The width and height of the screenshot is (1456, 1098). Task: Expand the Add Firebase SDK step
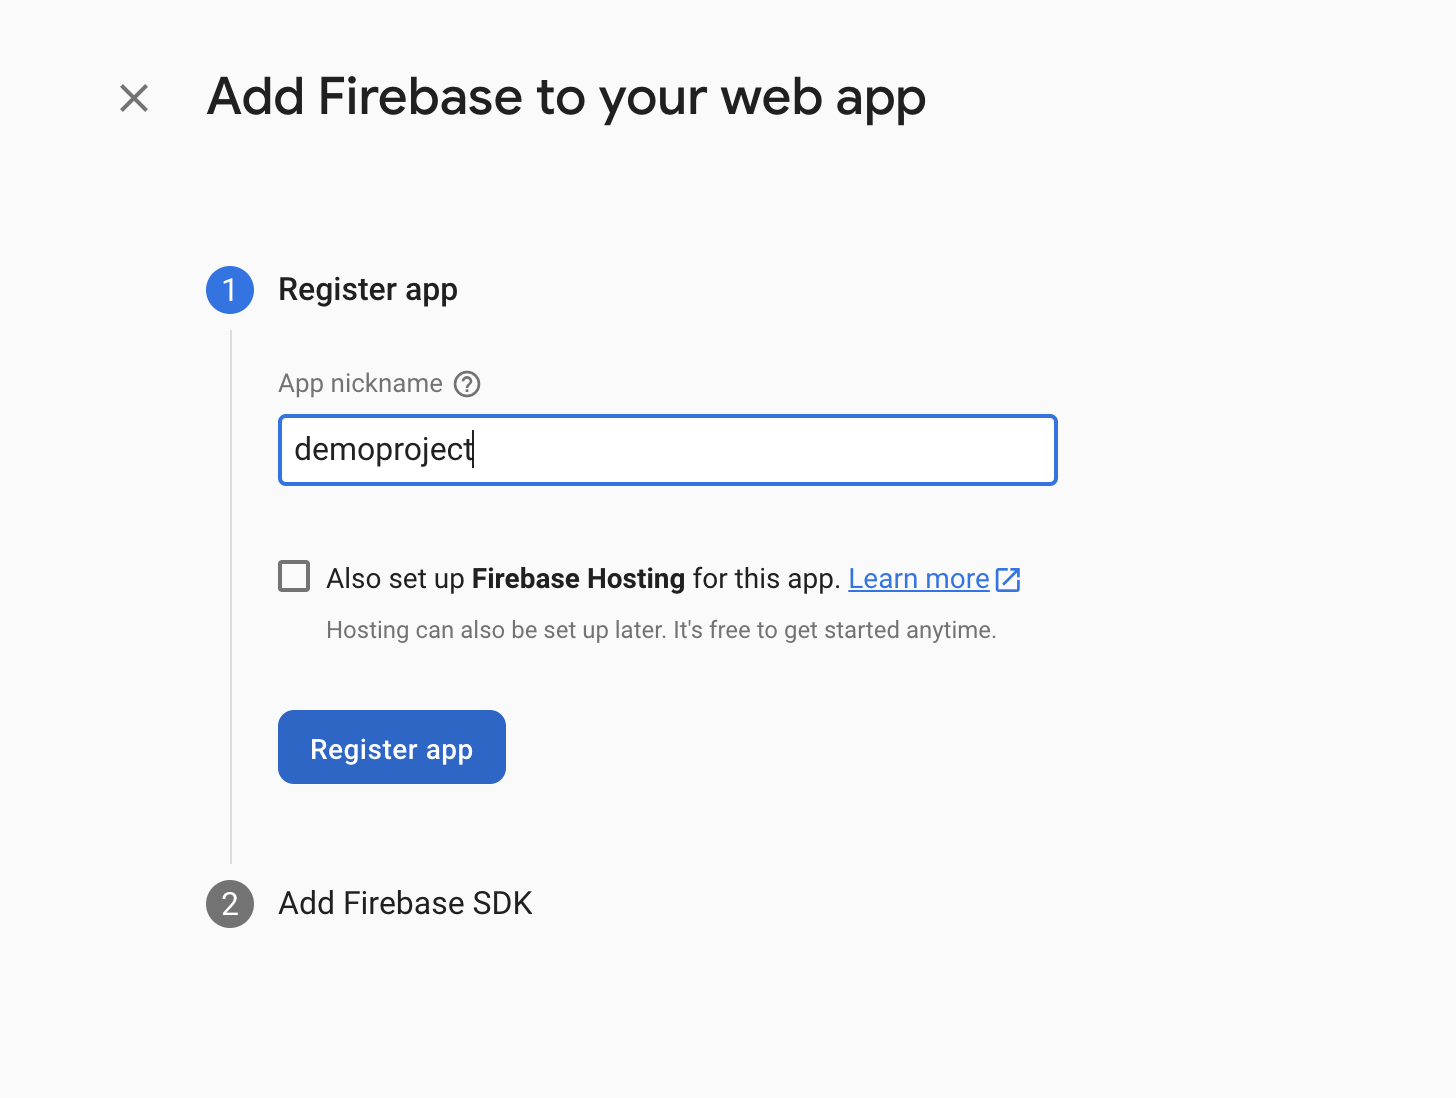(405, 904)
